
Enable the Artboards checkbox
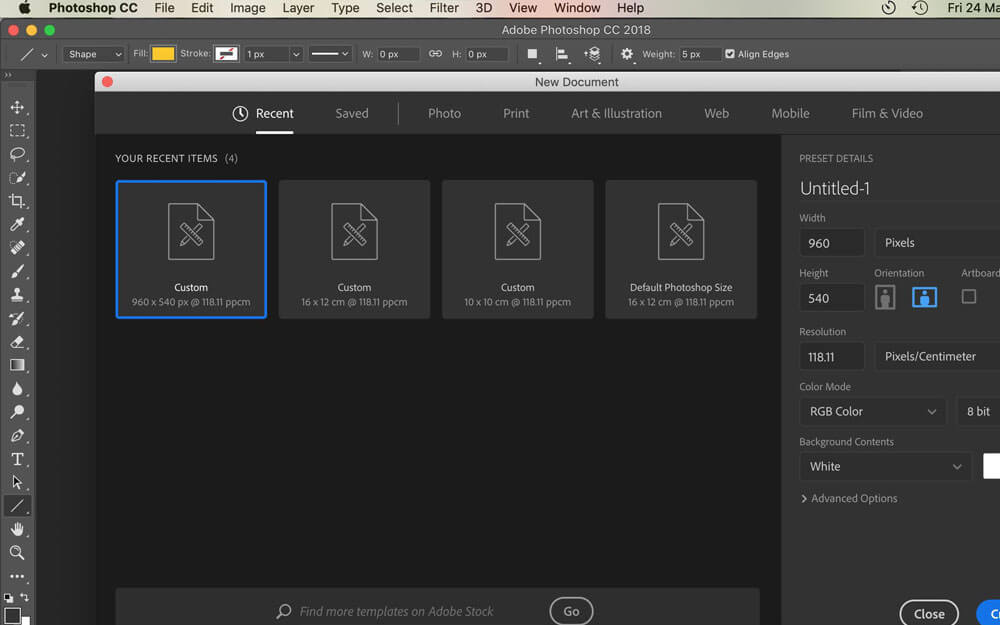[969, 297]
